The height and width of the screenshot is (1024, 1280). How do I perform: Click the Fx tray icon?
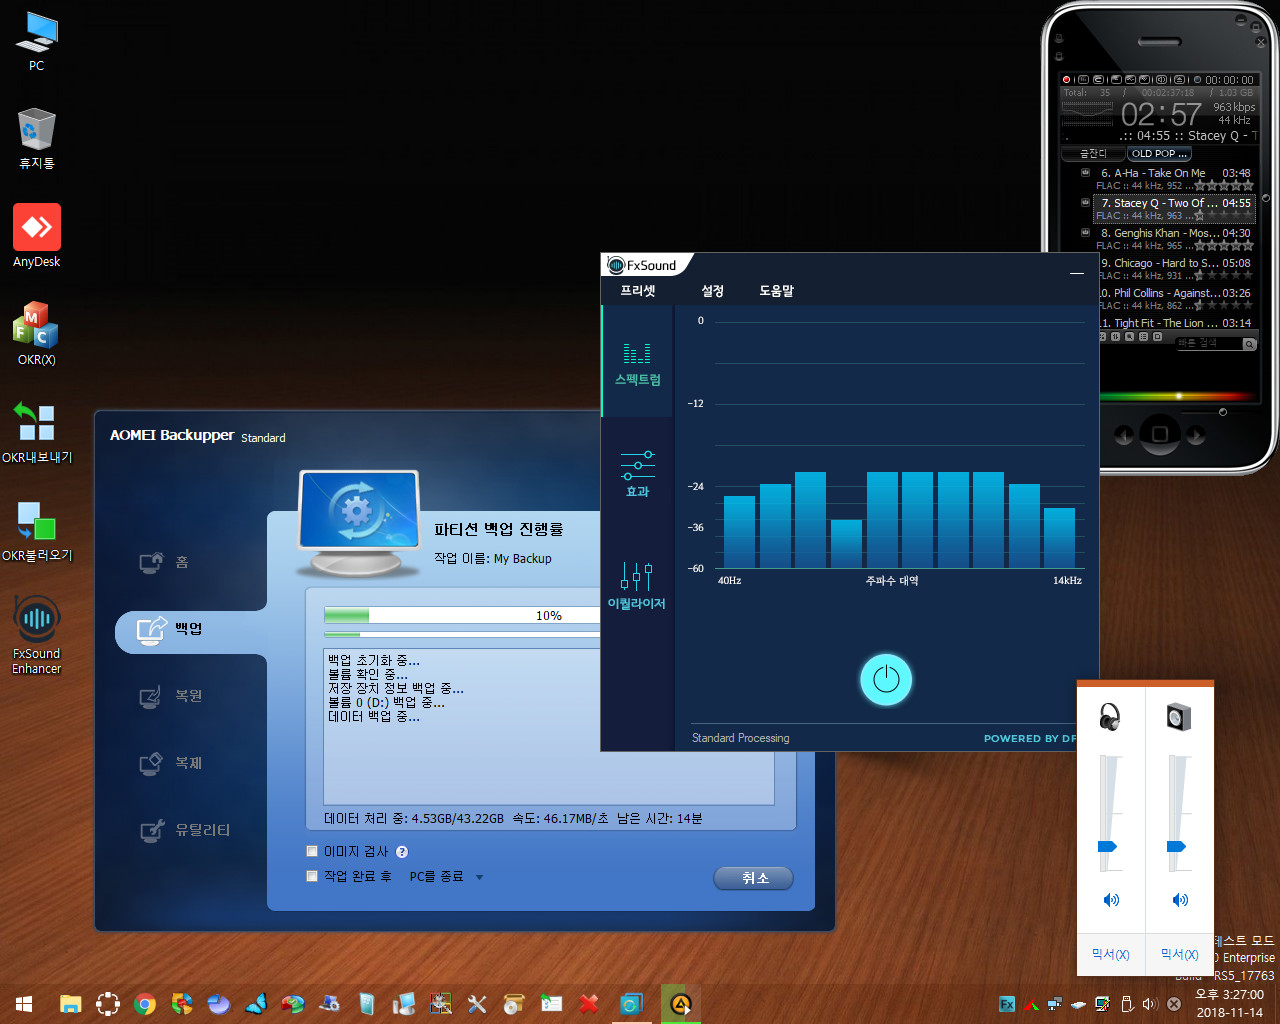tap(1007, 1004)
